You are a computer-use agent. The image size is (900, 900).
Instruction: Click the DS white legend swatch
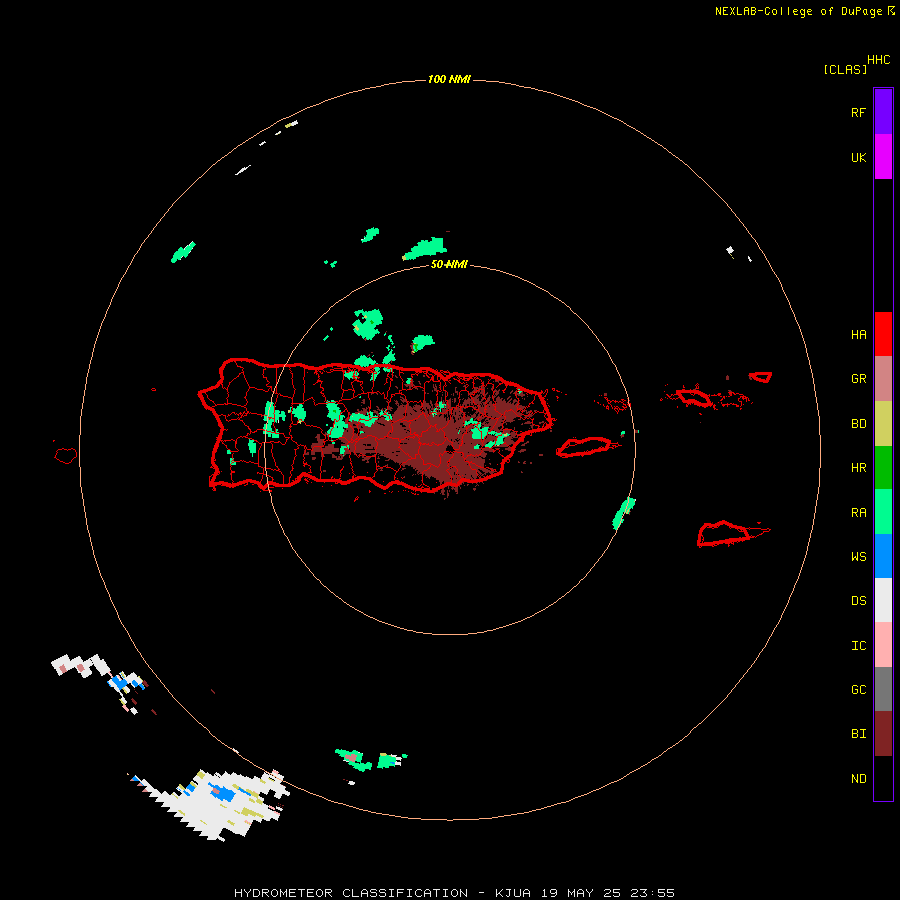tap(883, 600)
